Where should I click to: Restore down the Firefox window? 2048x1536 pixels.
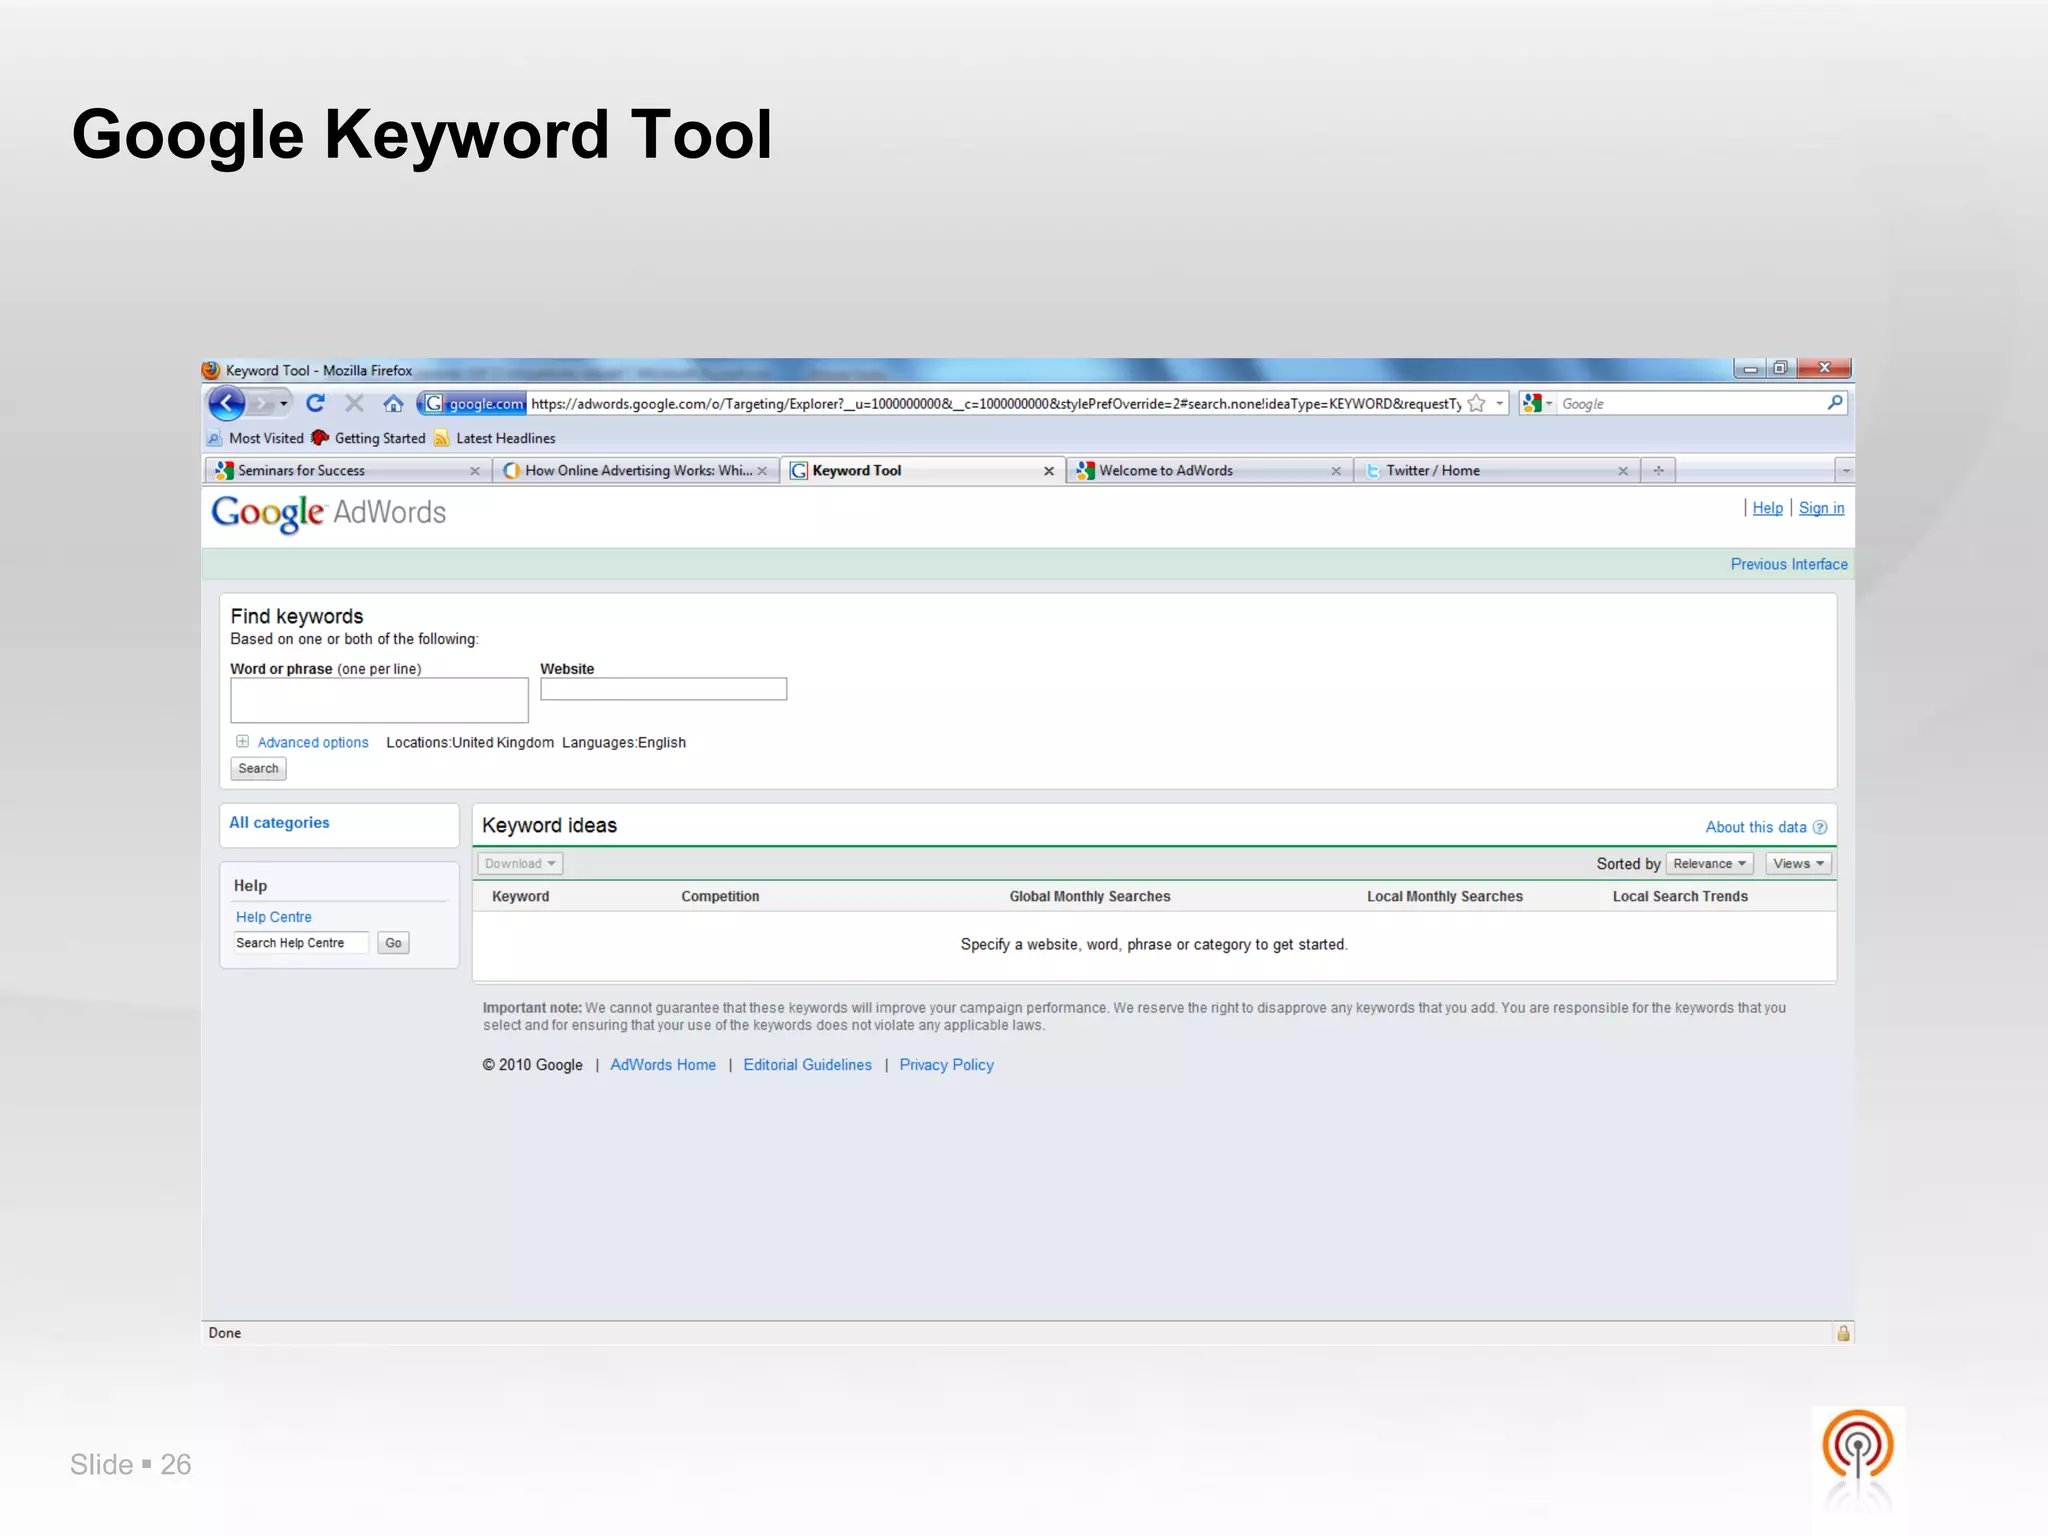coord(1780,368)
